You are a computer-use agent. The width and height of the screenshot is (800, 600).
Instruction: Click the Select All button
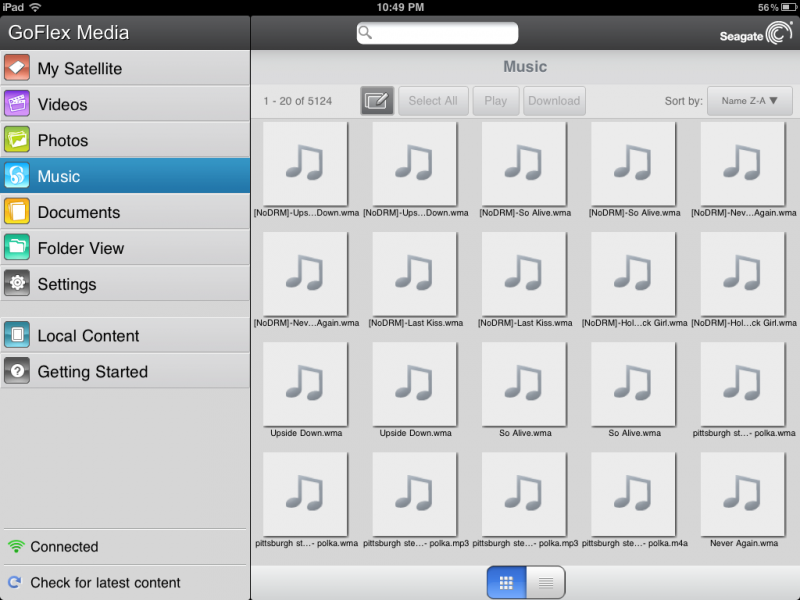point(433,101)
